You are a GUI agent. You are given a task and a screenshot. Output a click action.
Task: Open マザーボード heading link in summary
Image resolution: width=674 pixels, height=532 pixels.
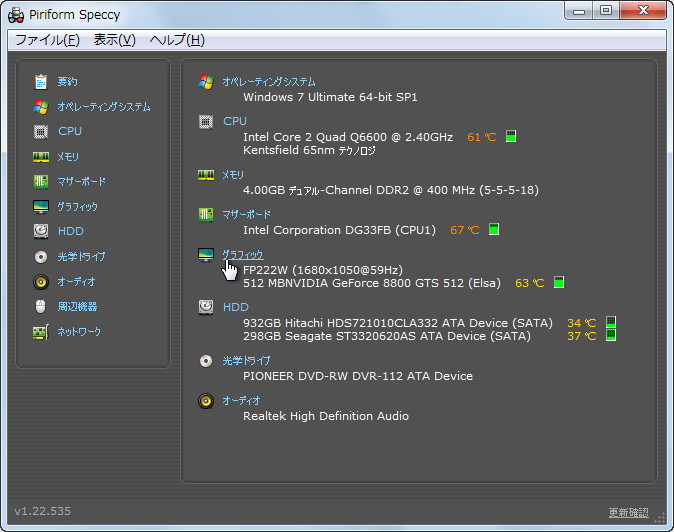coord(247,214)
